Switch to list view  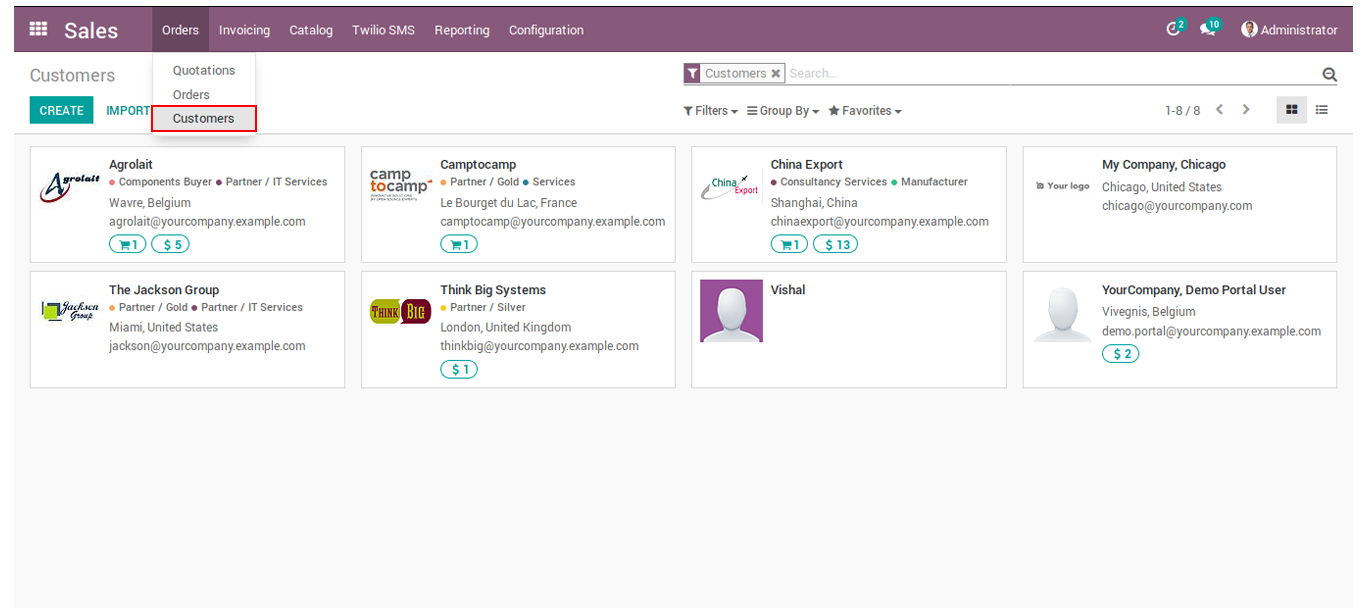pos(1321,110)
